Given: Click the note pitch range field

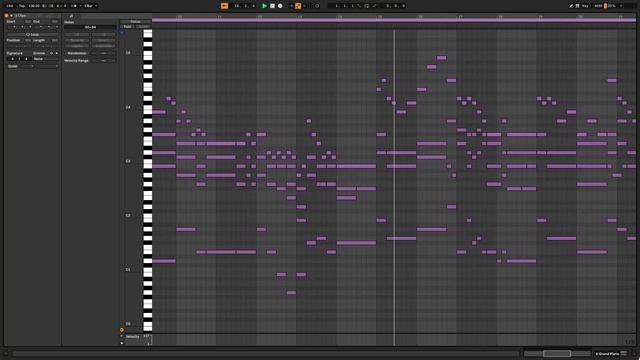Looking at the screenshot, I should click(x=90, y=27).
